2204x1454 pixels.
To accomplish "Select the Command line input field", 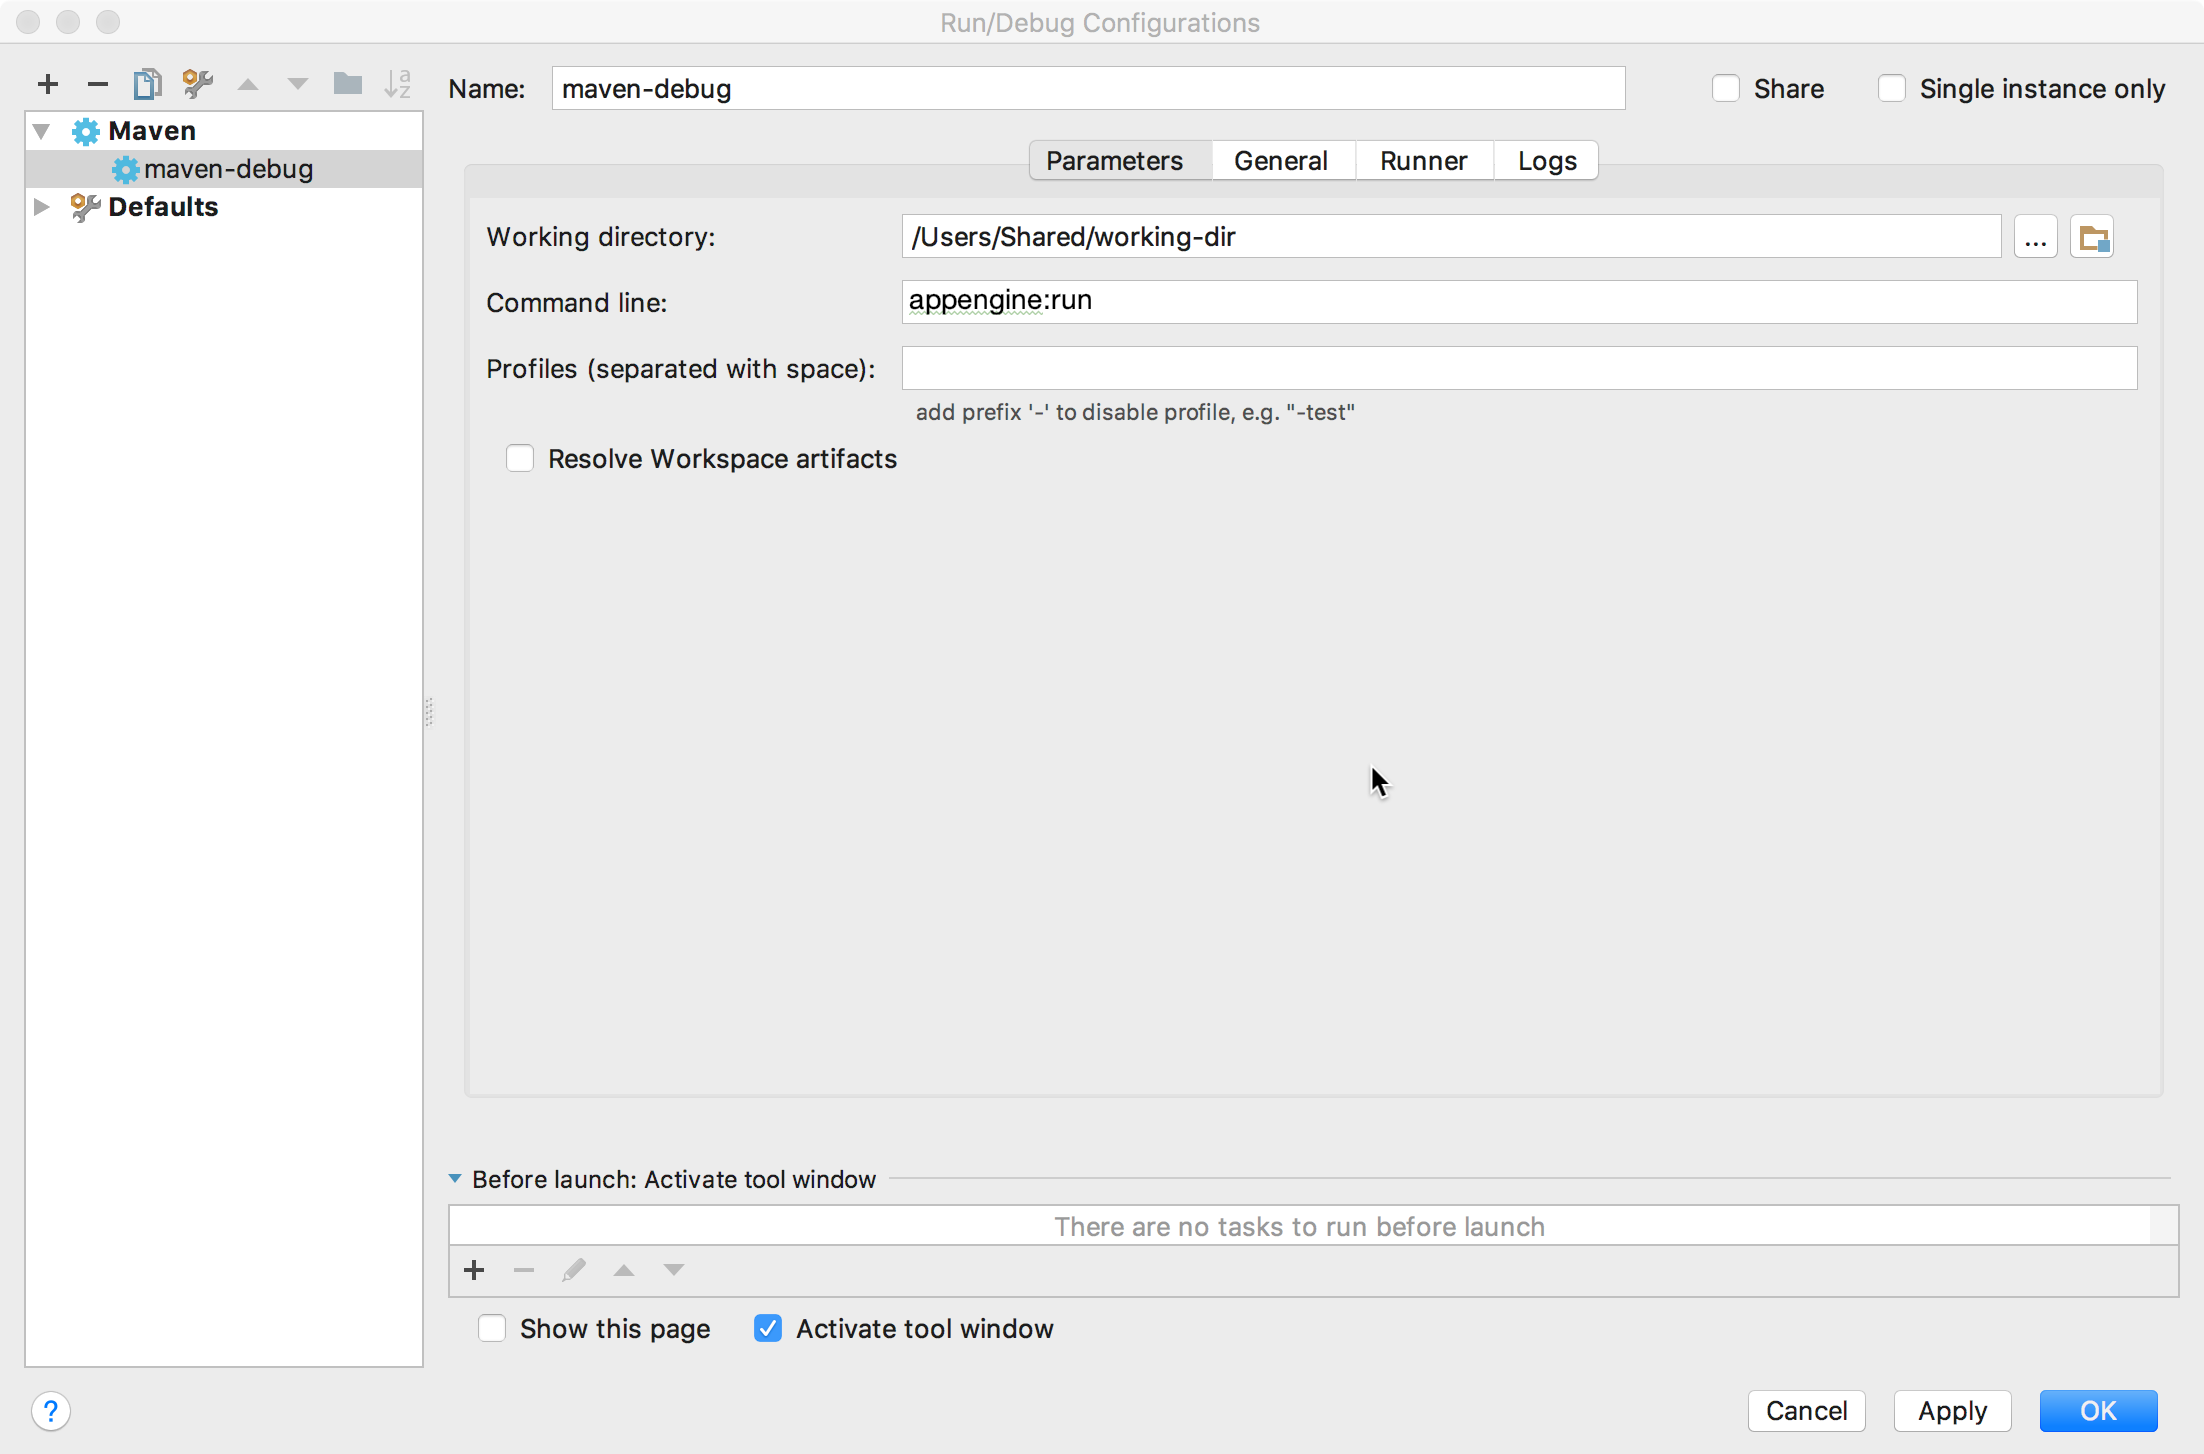I will (x=1517, y=299).
